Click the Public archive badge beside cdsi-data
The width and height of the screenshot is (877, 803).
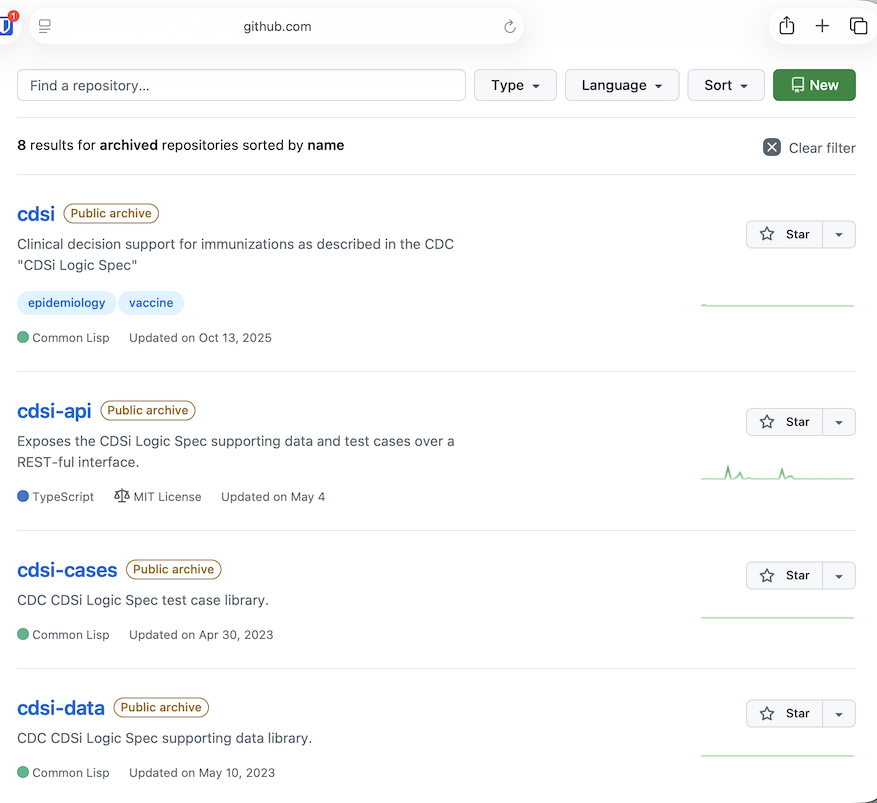(x=161, y=707)
